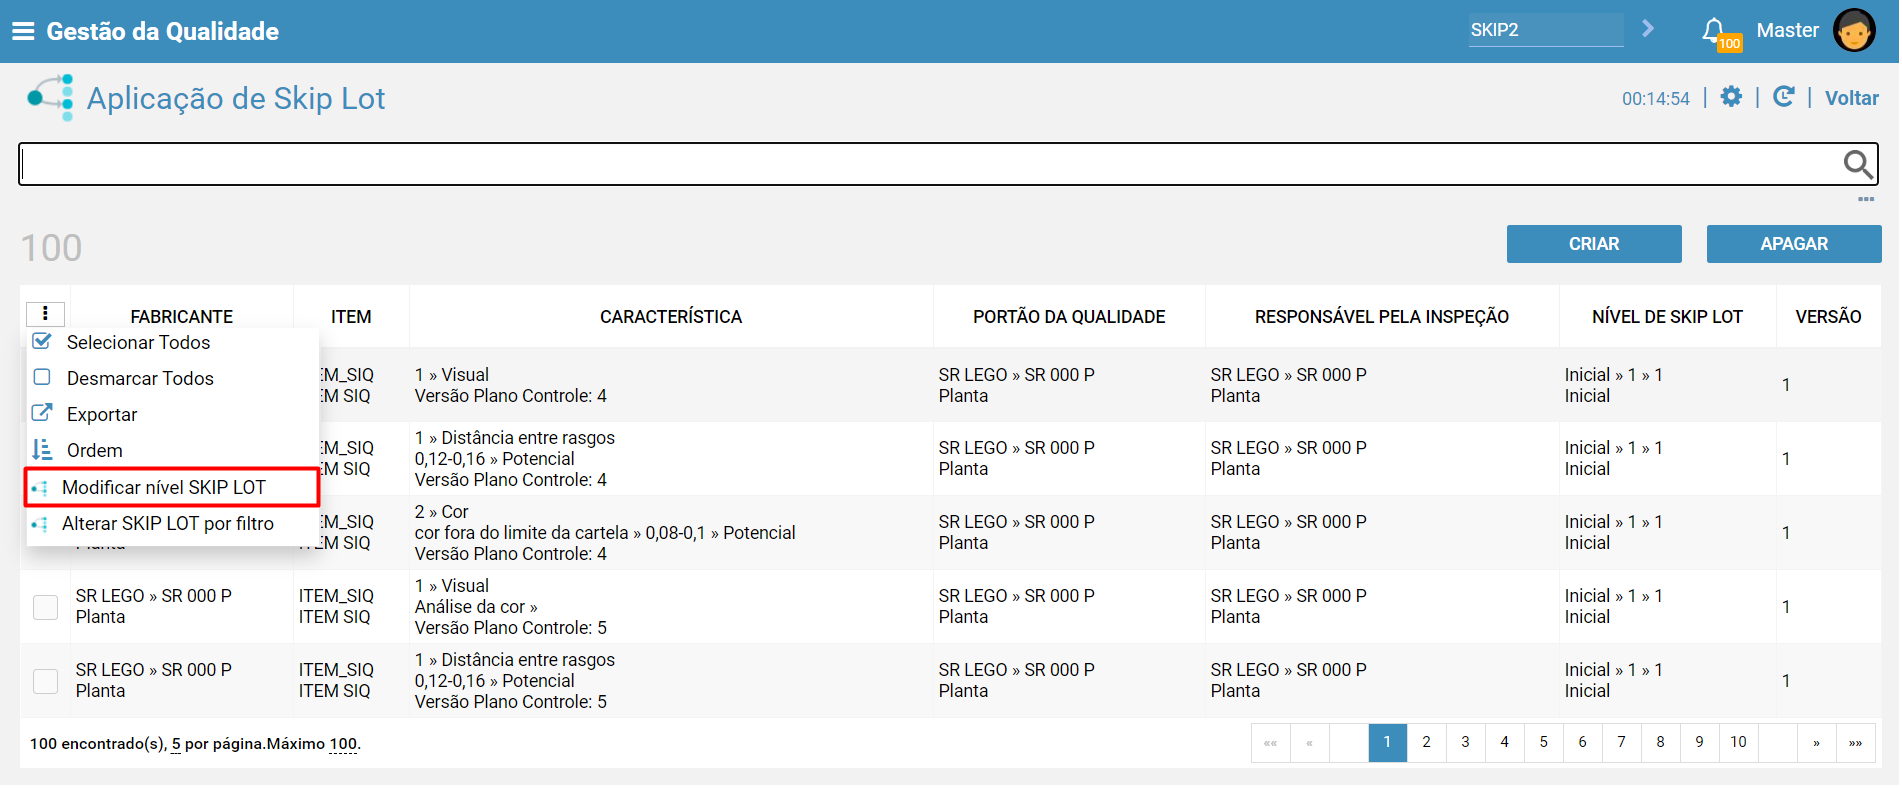Click NÍVEL DE SKIP LOT column header
Image resolution: width=1902 pixels, height=788 pixels.
click(1667, 317)
